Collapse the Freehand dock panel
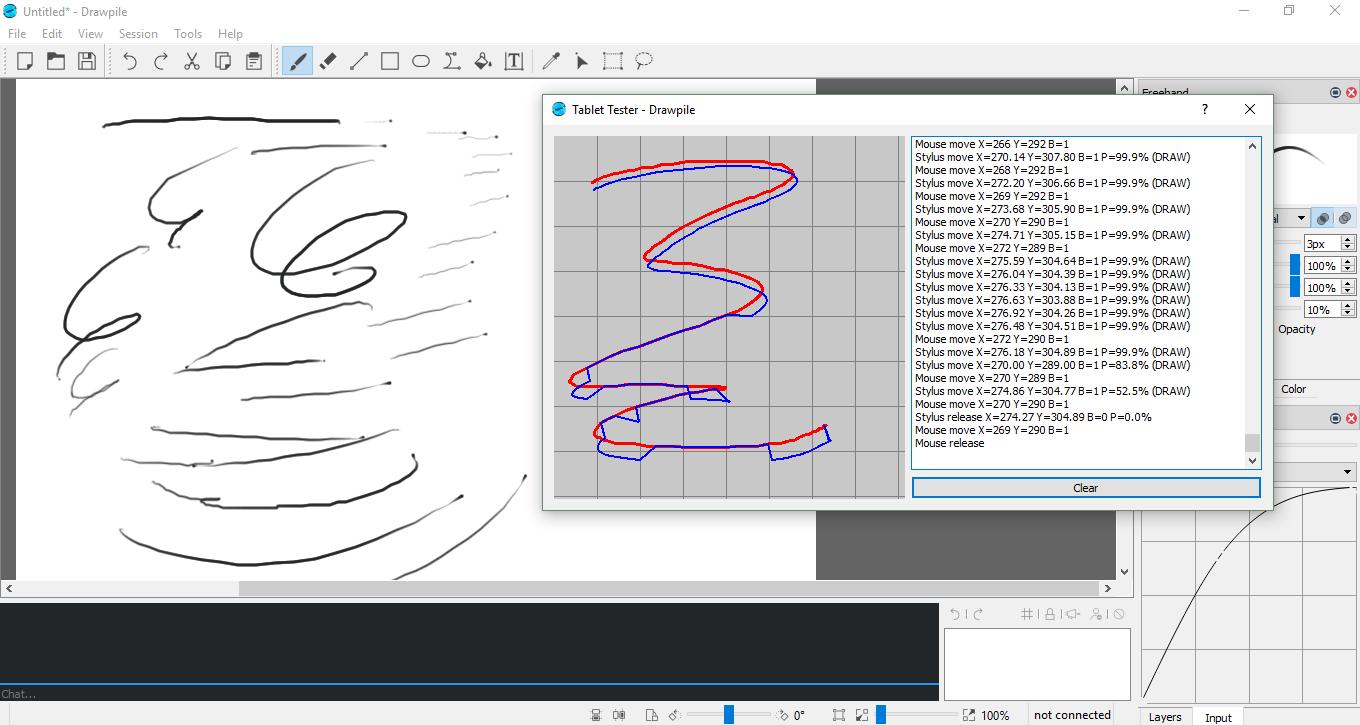This screenshot has width=1360, height=725. tap(1335, 92)
